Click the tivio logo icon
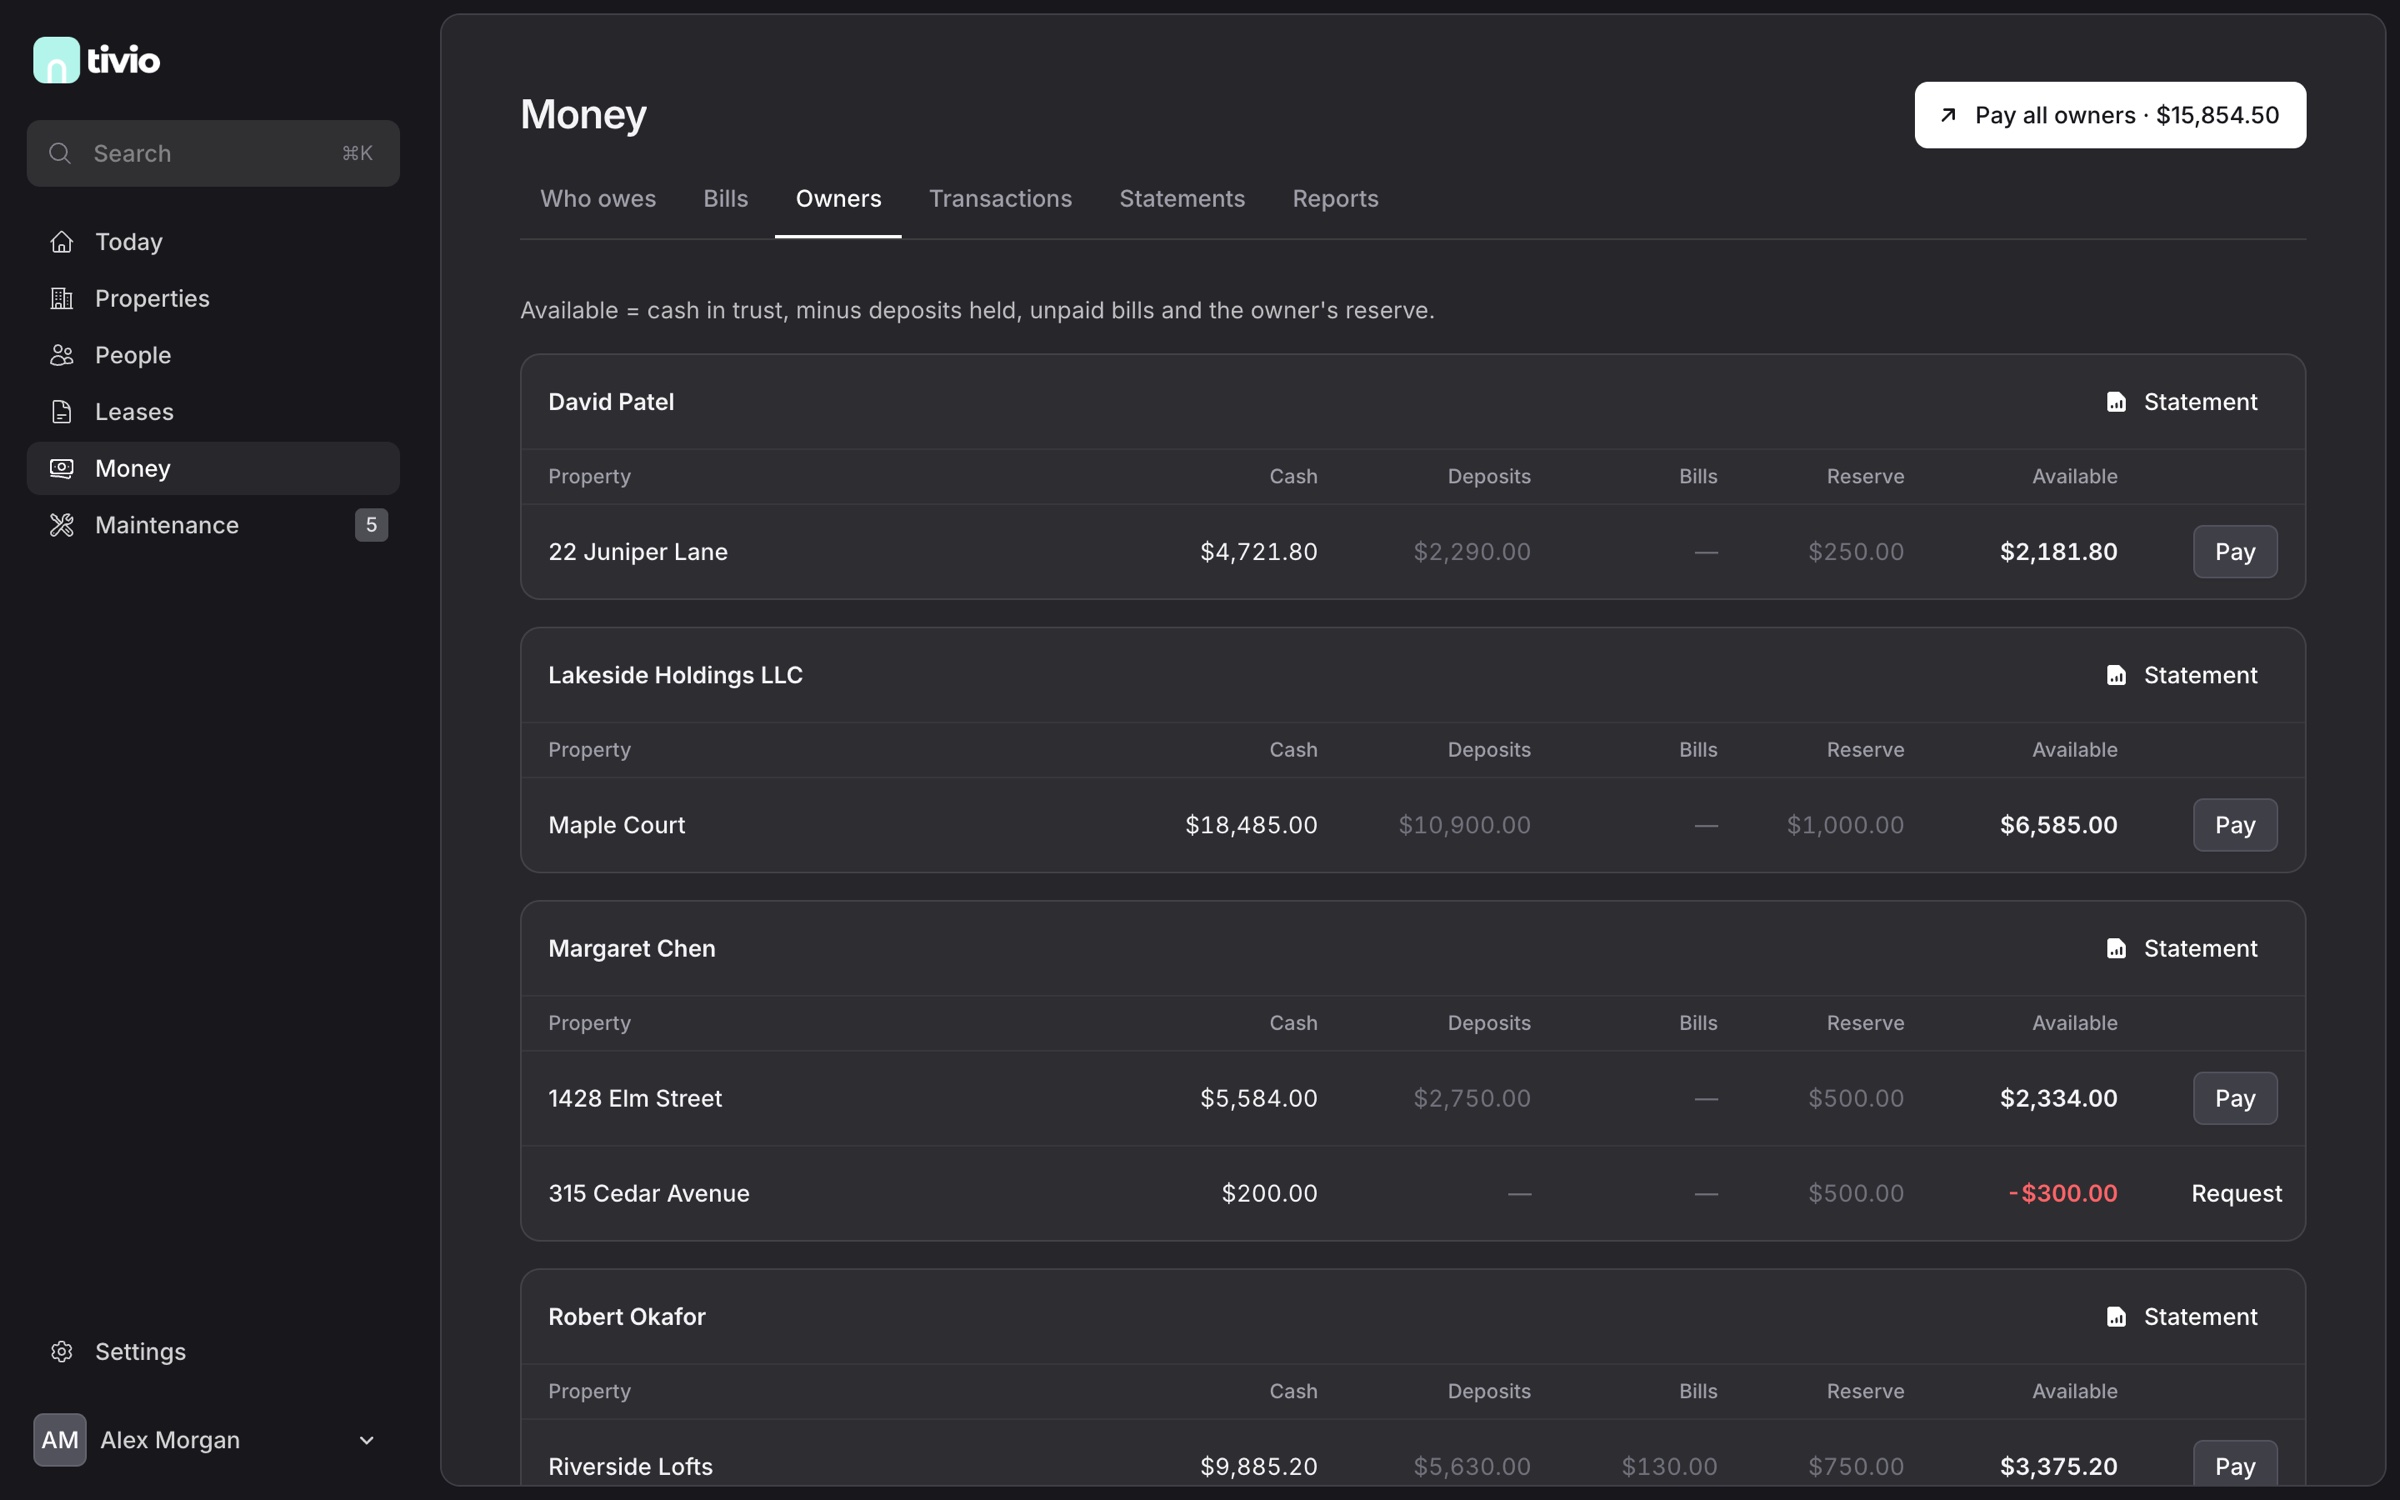2400x1500 pixels. click(x=56, y=60)
